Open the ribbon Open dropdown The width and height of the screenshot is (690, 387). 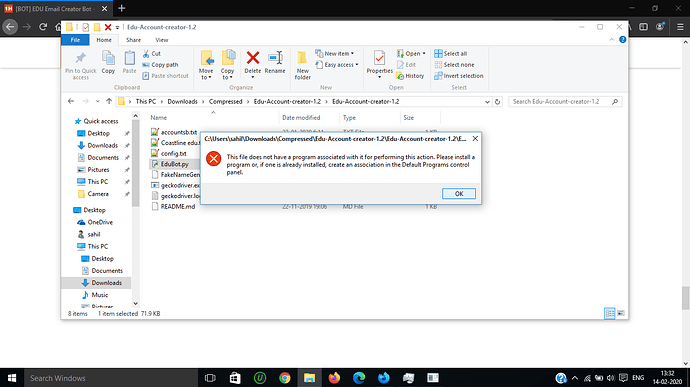click(411, 54)
